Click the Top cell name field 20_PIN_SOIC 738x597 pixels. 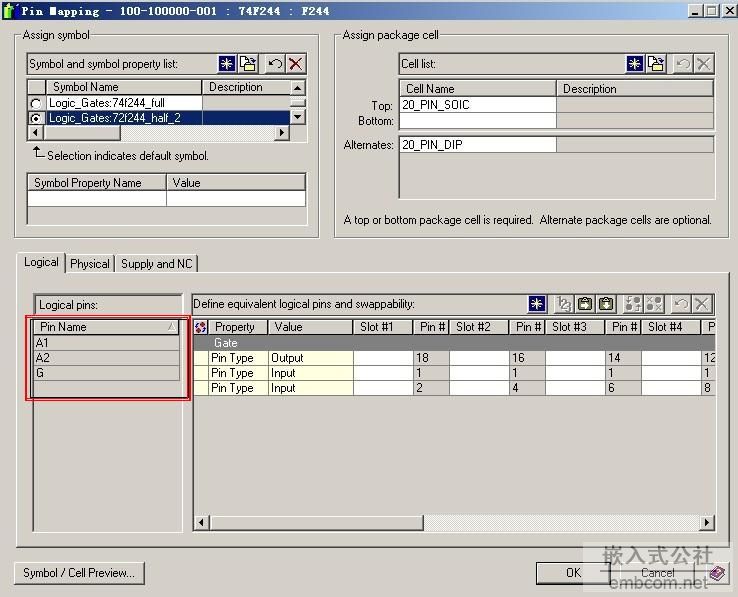point(477,105)
